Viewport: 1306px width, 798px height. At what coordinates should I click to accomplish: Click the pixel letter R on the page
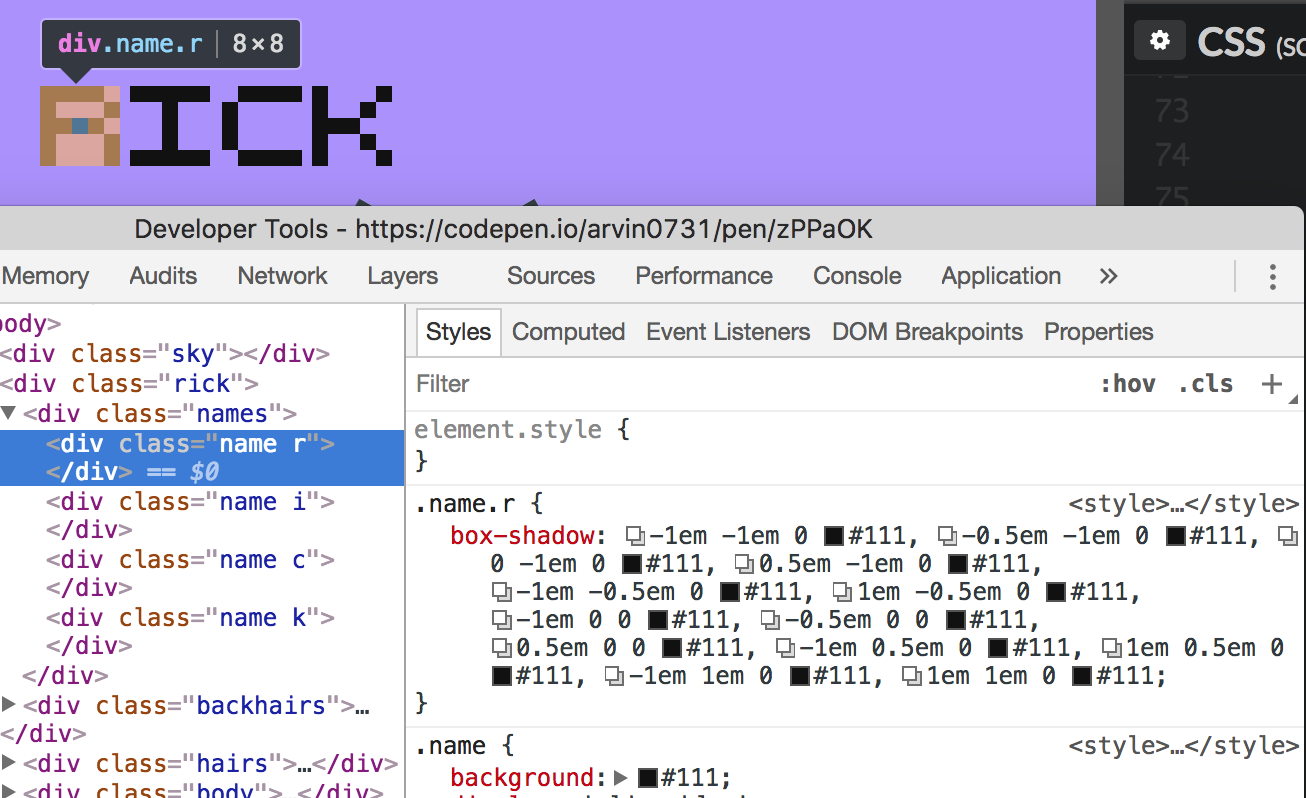click(80, 125)
